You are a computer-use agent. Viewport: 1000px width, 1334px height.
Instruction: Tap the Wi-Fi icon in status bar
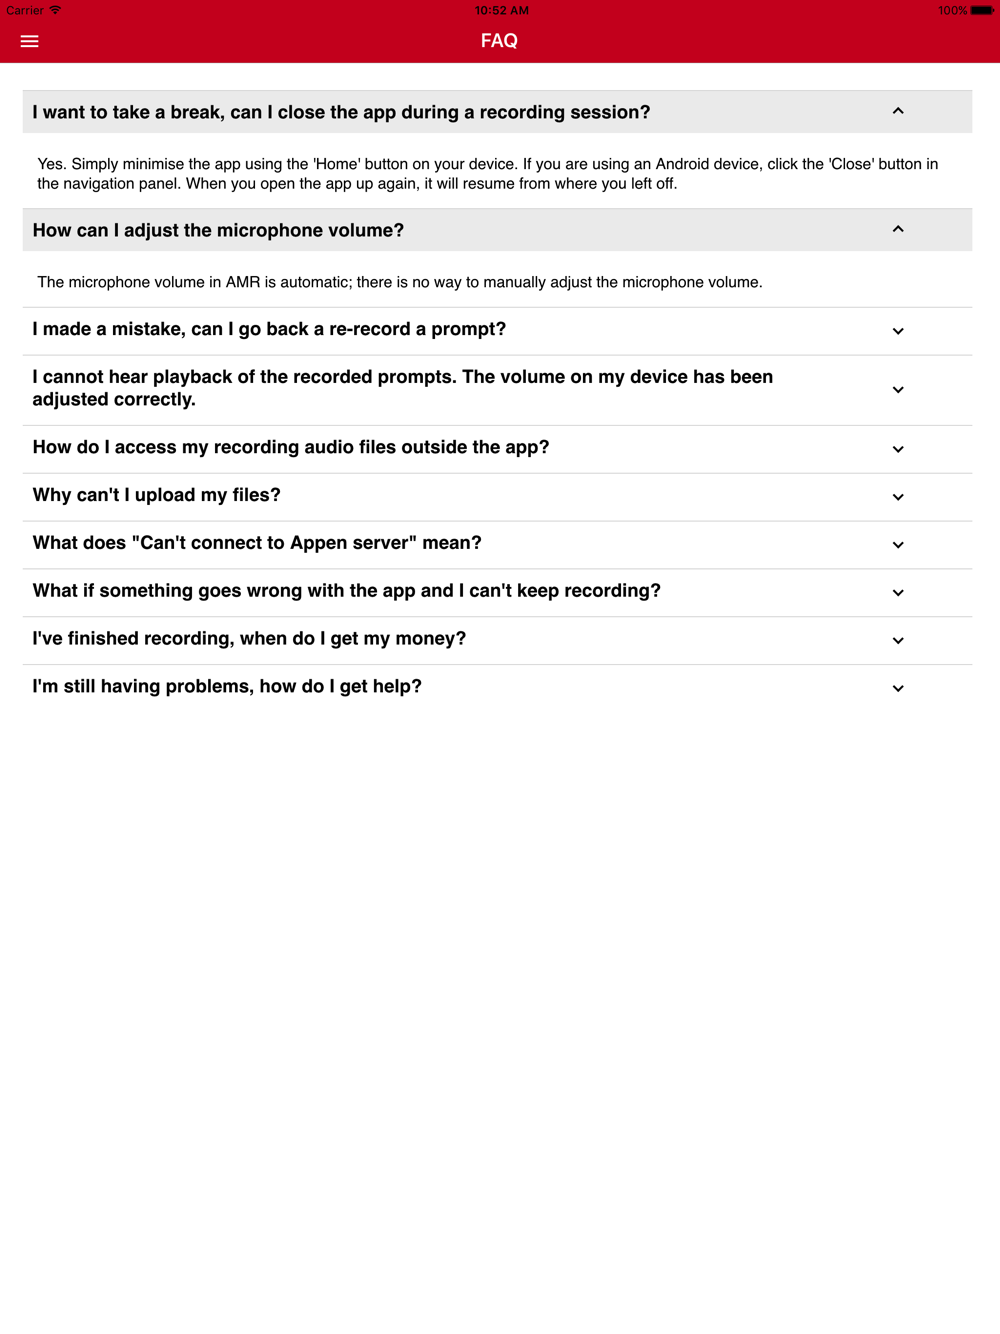pos(55,10)
